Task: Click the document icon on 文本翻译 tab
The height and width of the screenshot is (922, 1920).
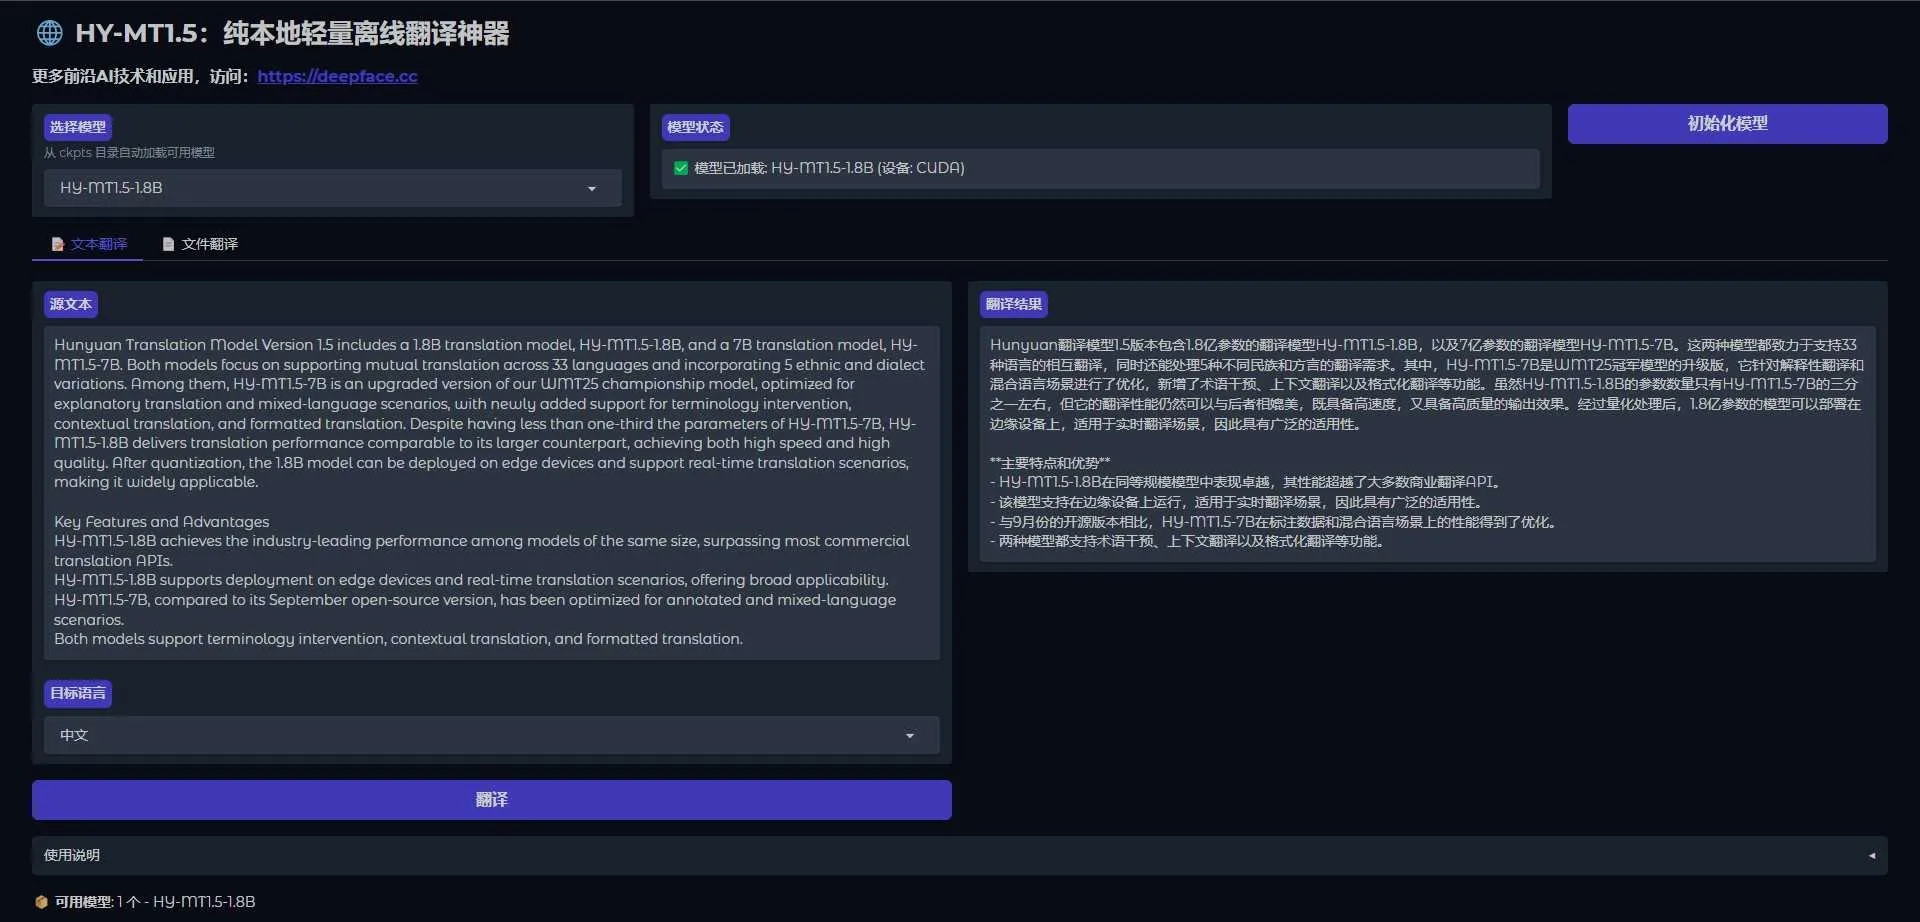Action: 58,243
